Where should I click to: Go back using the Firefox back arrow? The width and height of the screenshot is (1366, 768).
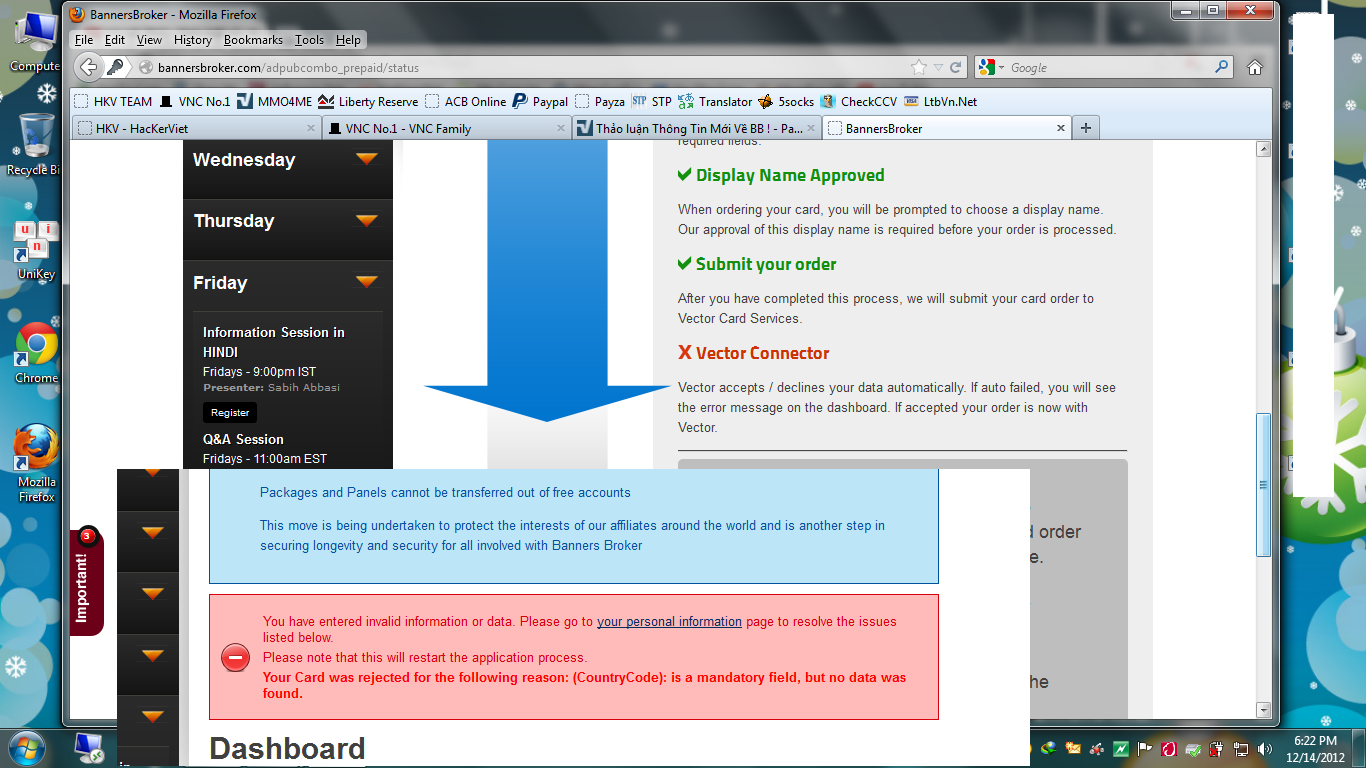click(x=89, y=67)
